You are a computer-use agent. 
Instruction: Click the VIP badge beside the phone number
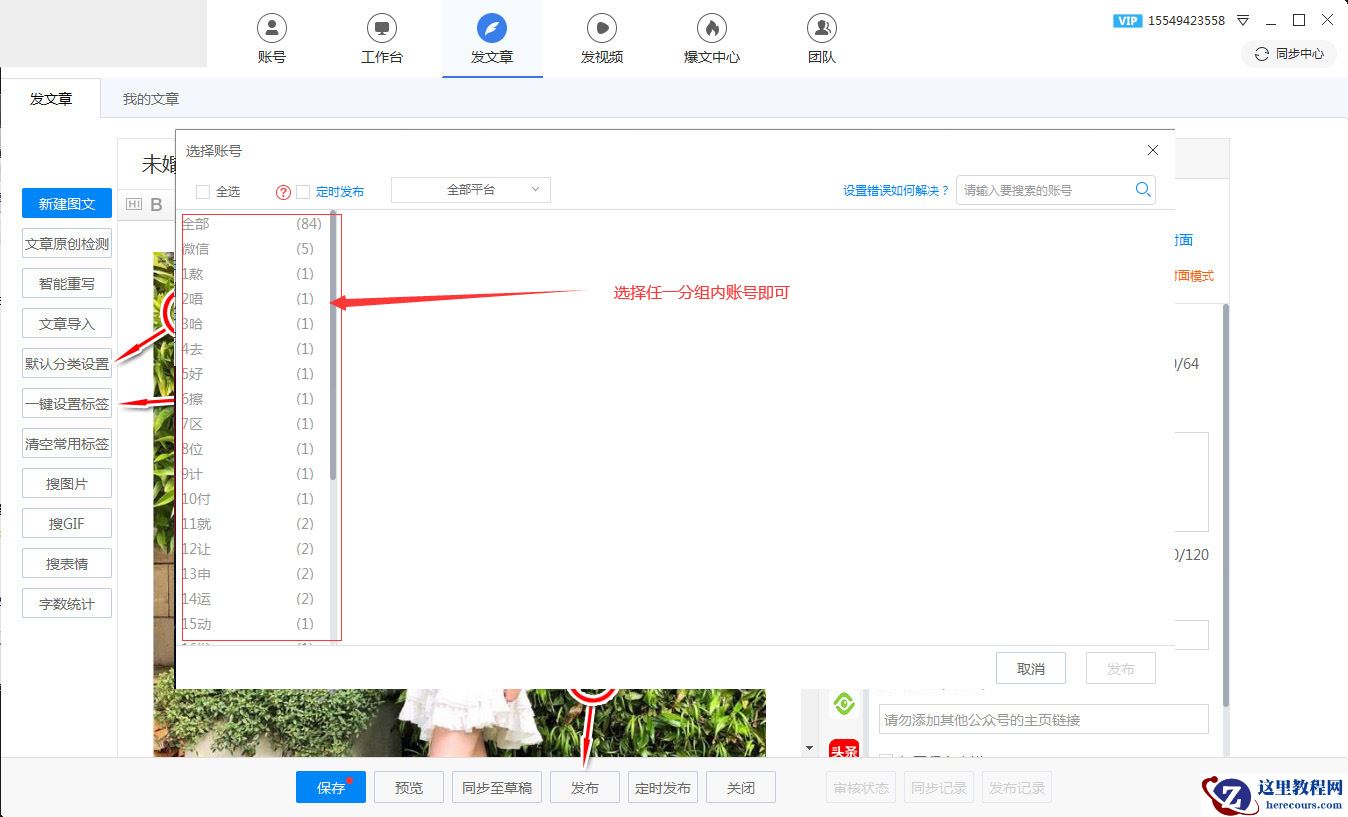coord(1127,21)
